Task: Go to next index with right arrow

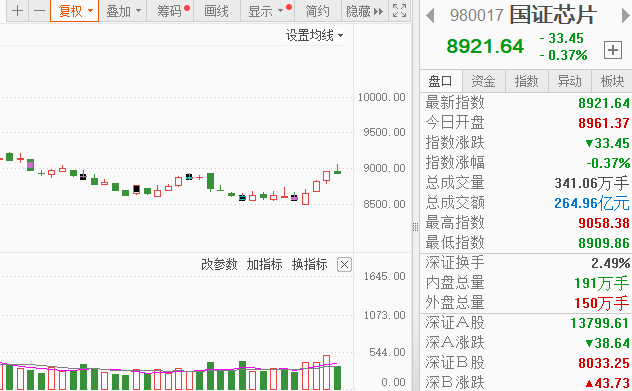Action: tap(626, 16)
